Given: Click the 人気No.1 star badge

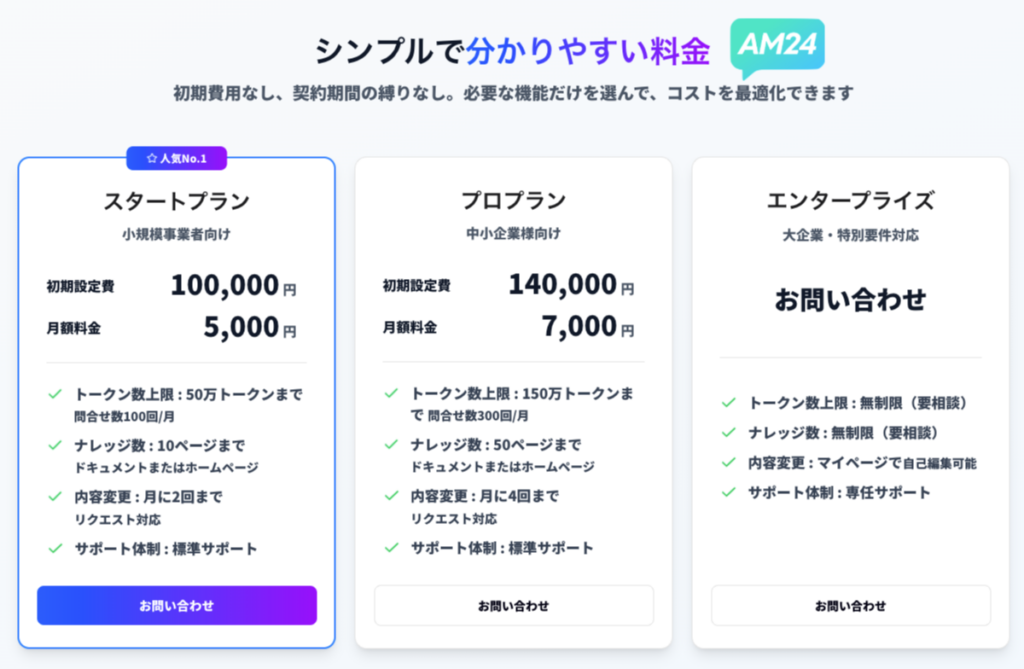Looking at the screenshot, I should pos(176,158).
